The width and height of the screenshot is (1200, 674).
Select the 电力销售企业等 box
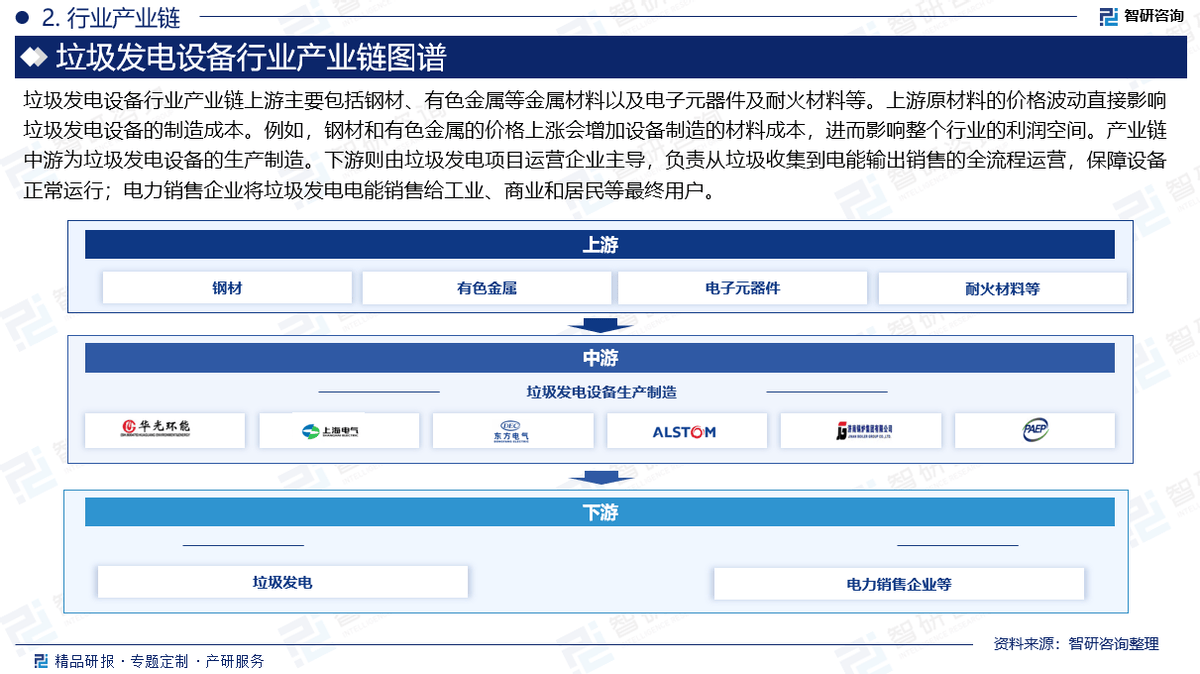point(898,583)
